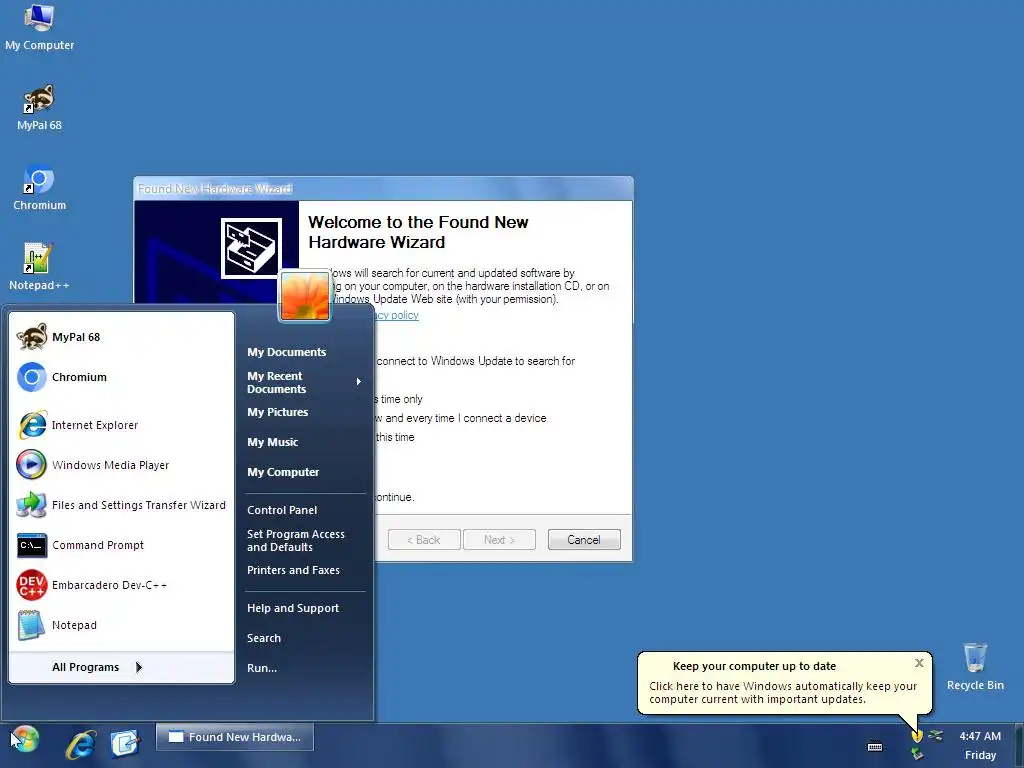This screenshot has width=1024, height=768.
Task: Open My Music from Start menu
Action: [272, 442]
